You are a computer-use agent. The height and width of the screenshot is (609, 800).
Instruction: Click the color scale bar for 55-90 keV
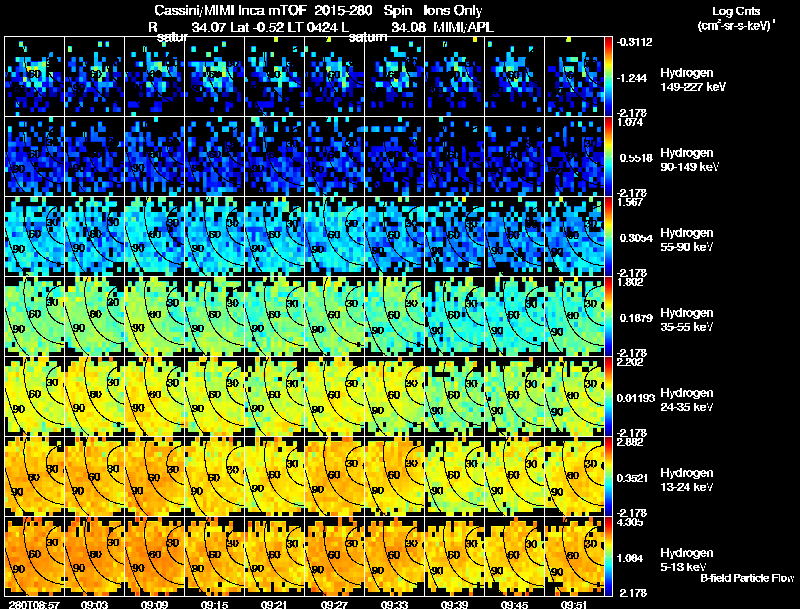[x=608, y=236]
